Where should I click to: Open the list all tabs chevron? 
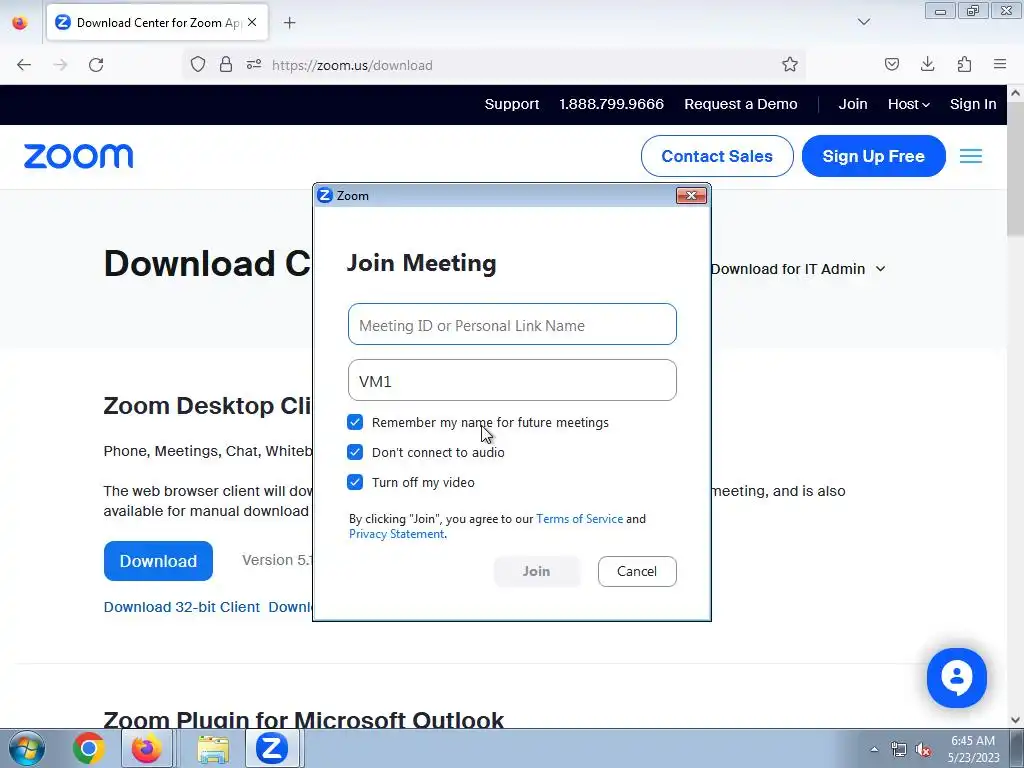point(863,22)
